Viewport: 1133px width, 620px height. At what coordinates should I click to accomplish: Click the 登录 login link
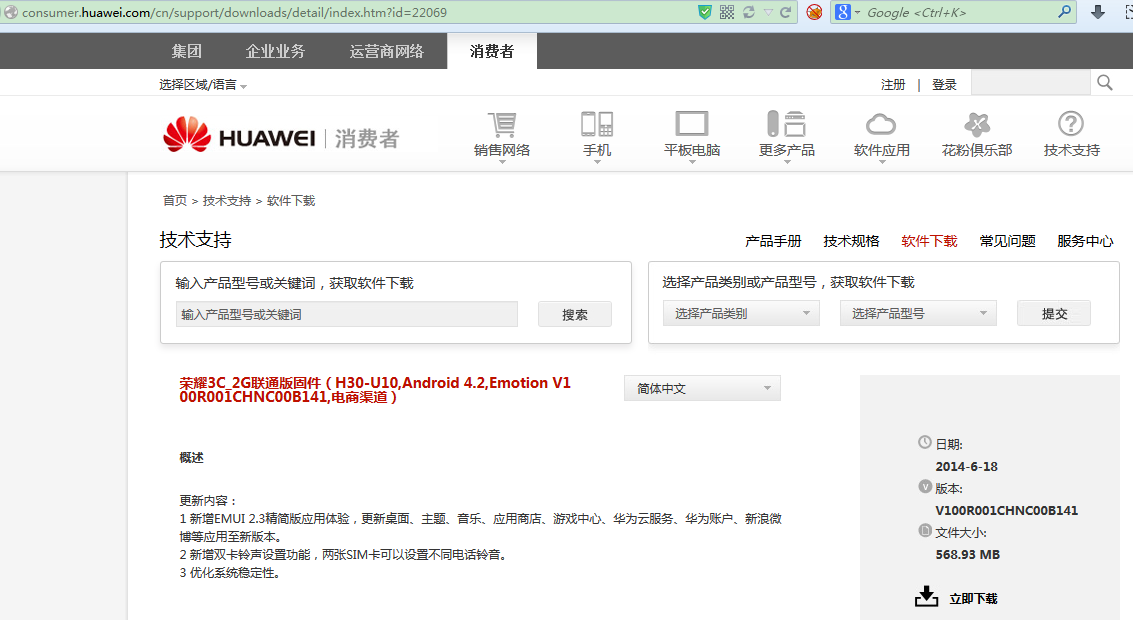(x=944, y=85)
